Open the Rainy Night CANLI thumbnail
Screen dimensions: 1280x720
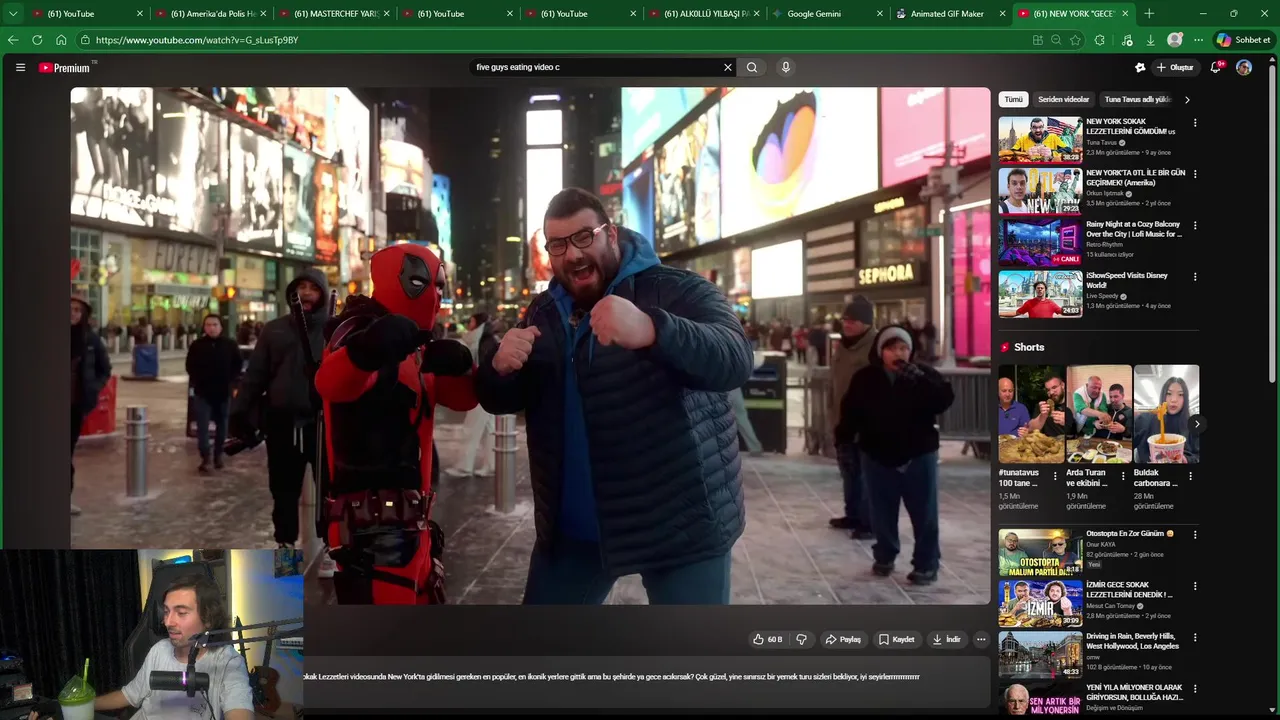click(1040, 243)
